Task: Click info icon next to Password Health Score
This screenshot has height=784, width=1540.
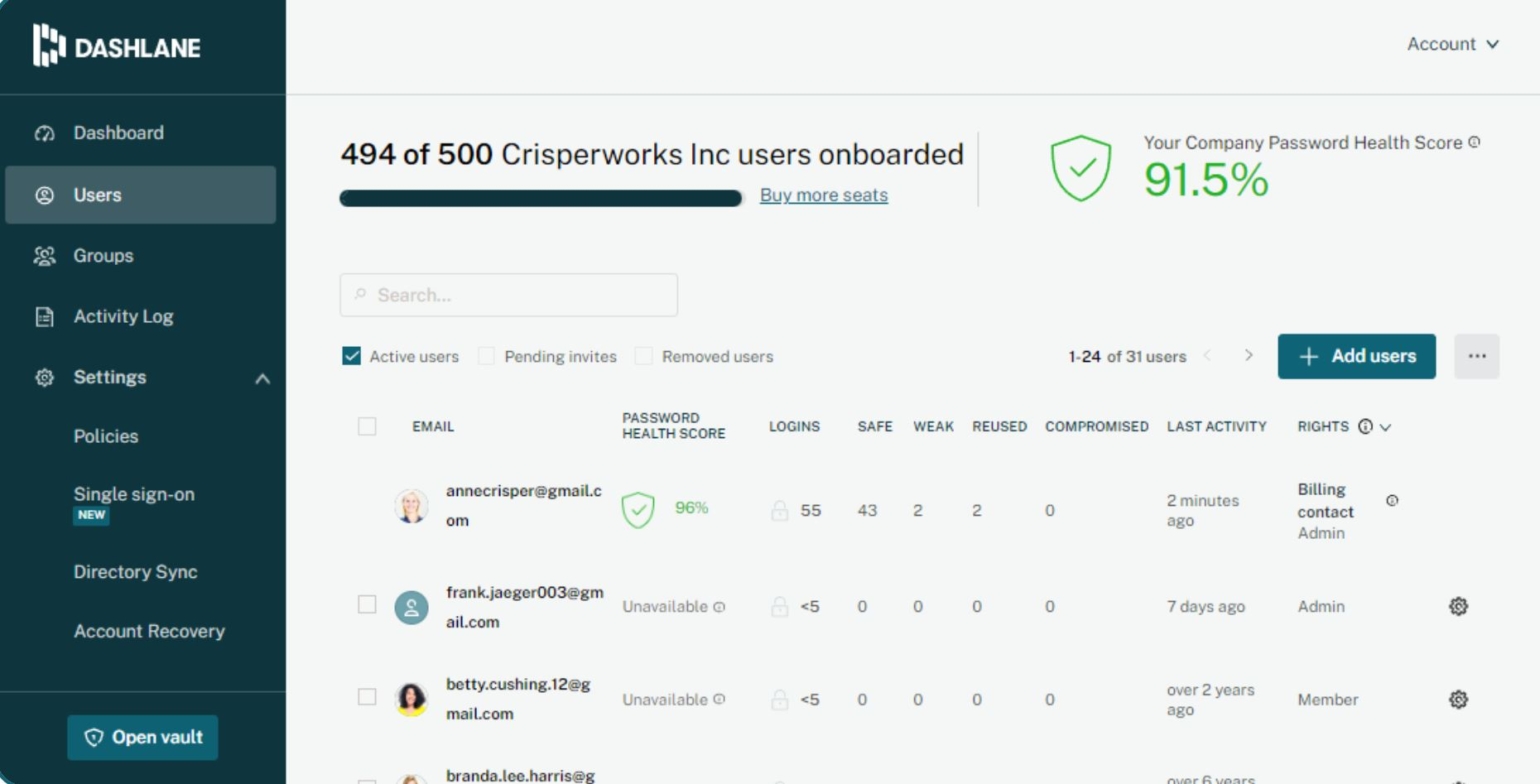Action: point(1473,143)
